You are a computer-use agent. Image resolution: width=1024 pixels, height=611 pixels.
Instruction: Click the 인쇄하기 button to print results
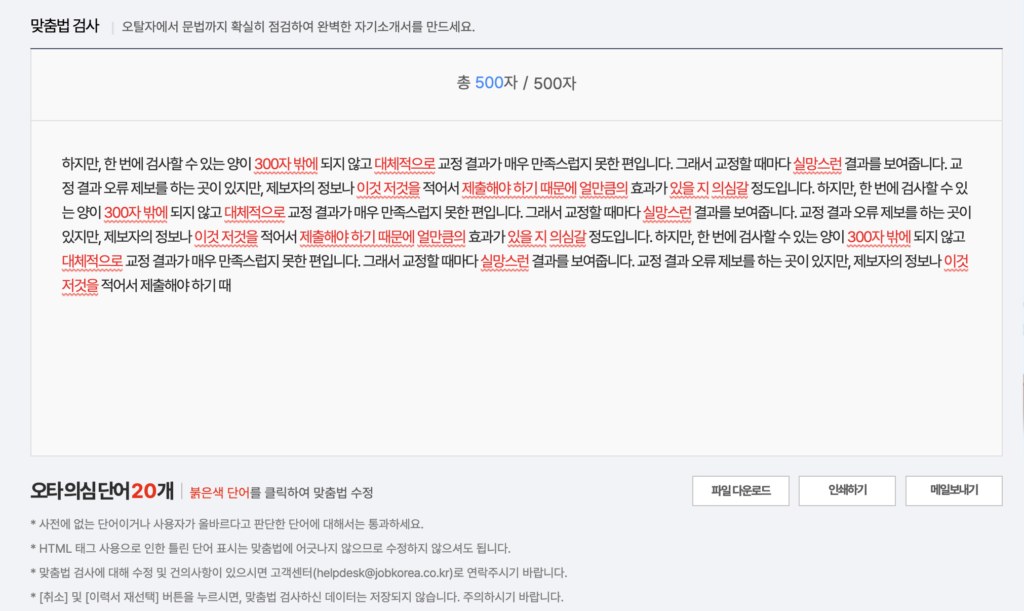click(846, 491)
